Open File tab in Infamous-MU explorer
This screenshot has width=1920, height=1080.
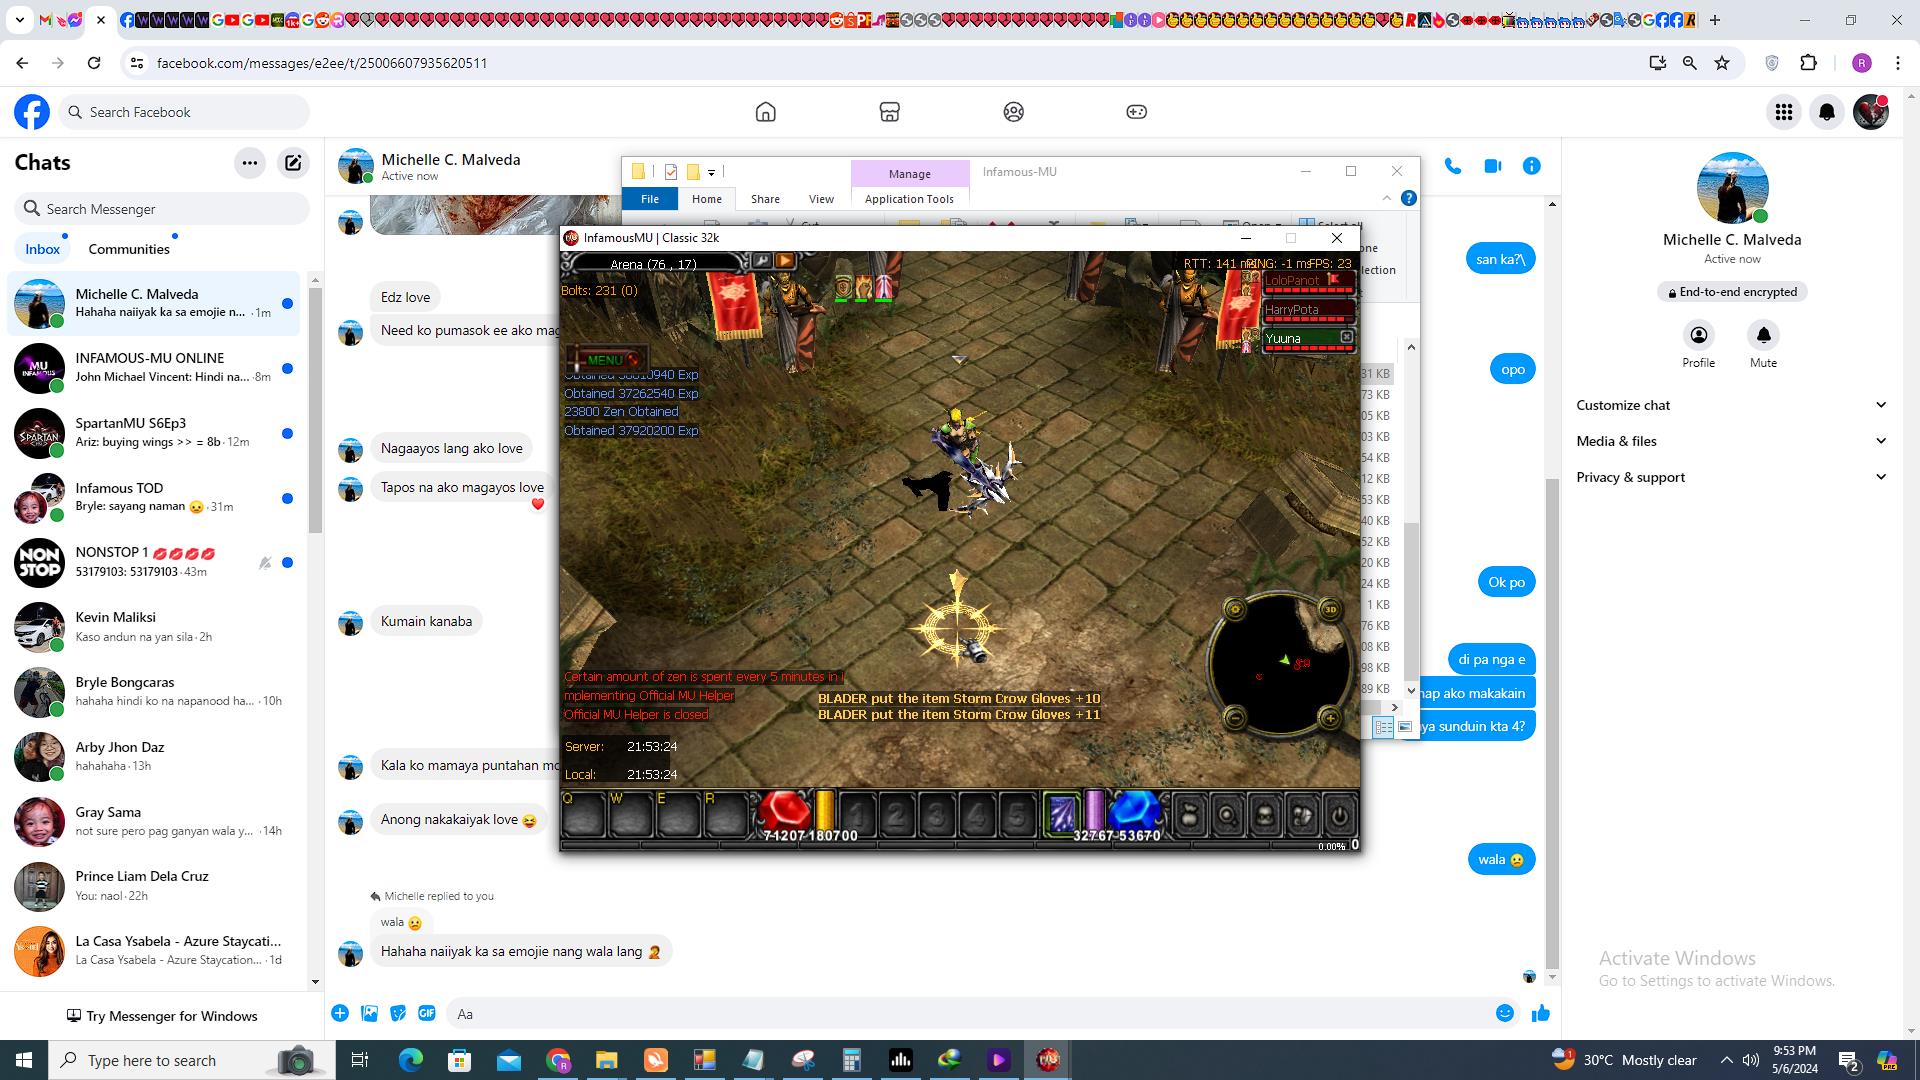650,199
